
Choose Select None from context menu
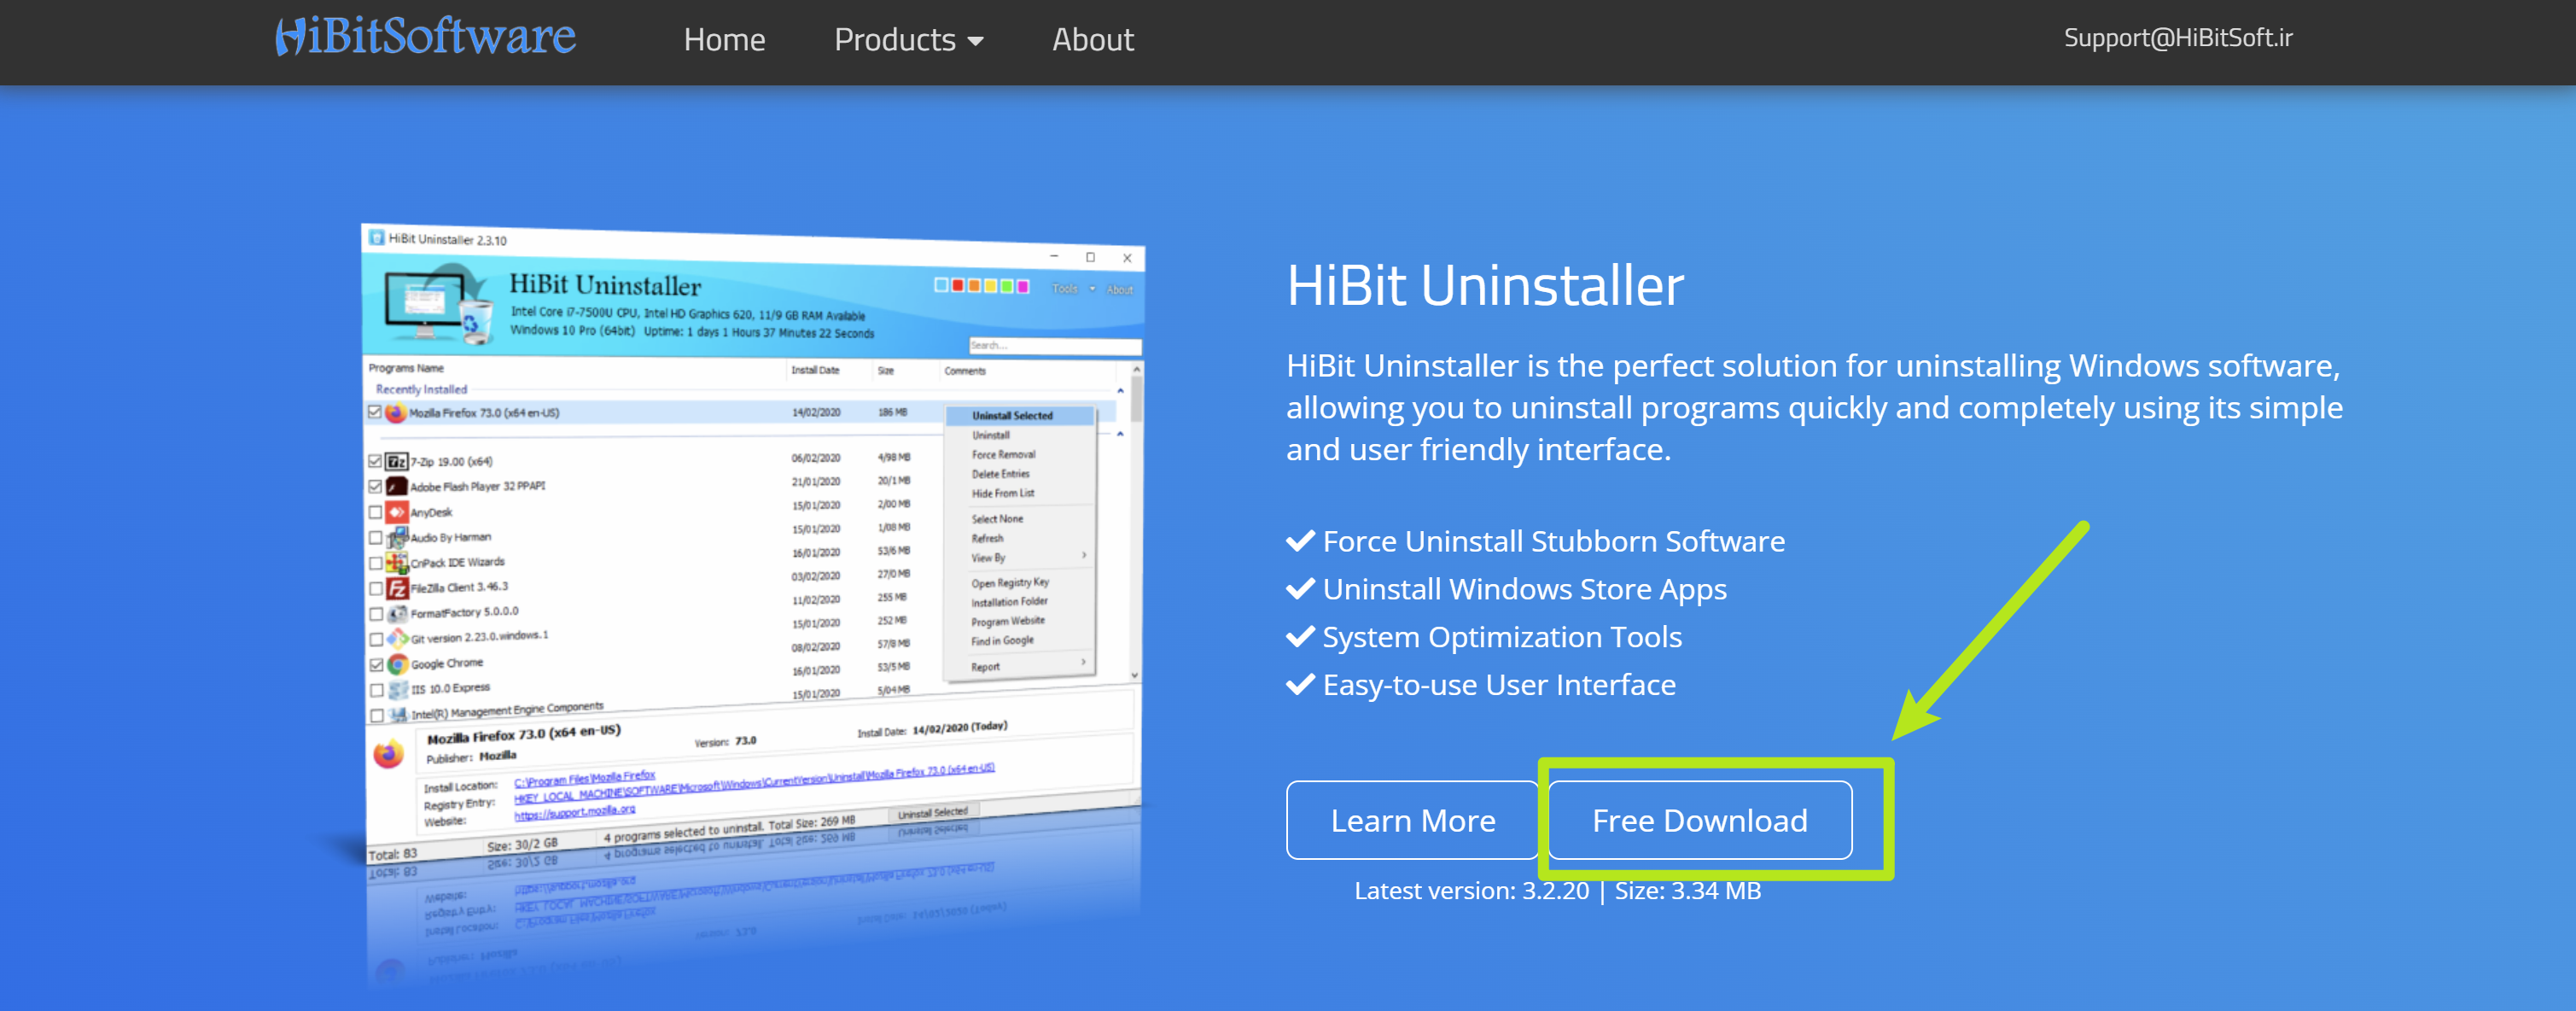pos(997,519)
